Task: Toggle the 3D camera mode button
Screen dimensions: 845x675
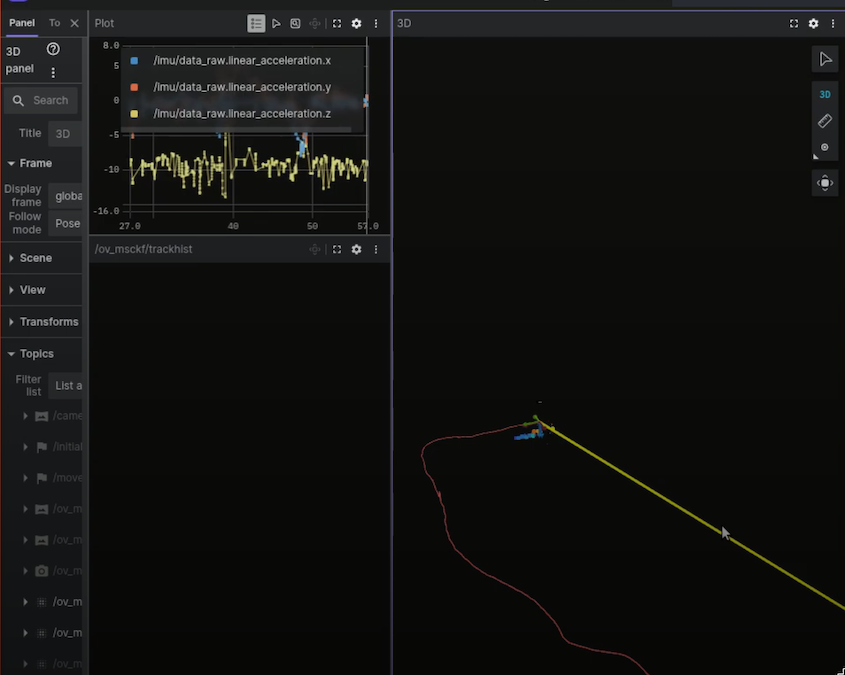Action: tap(825, 95)
